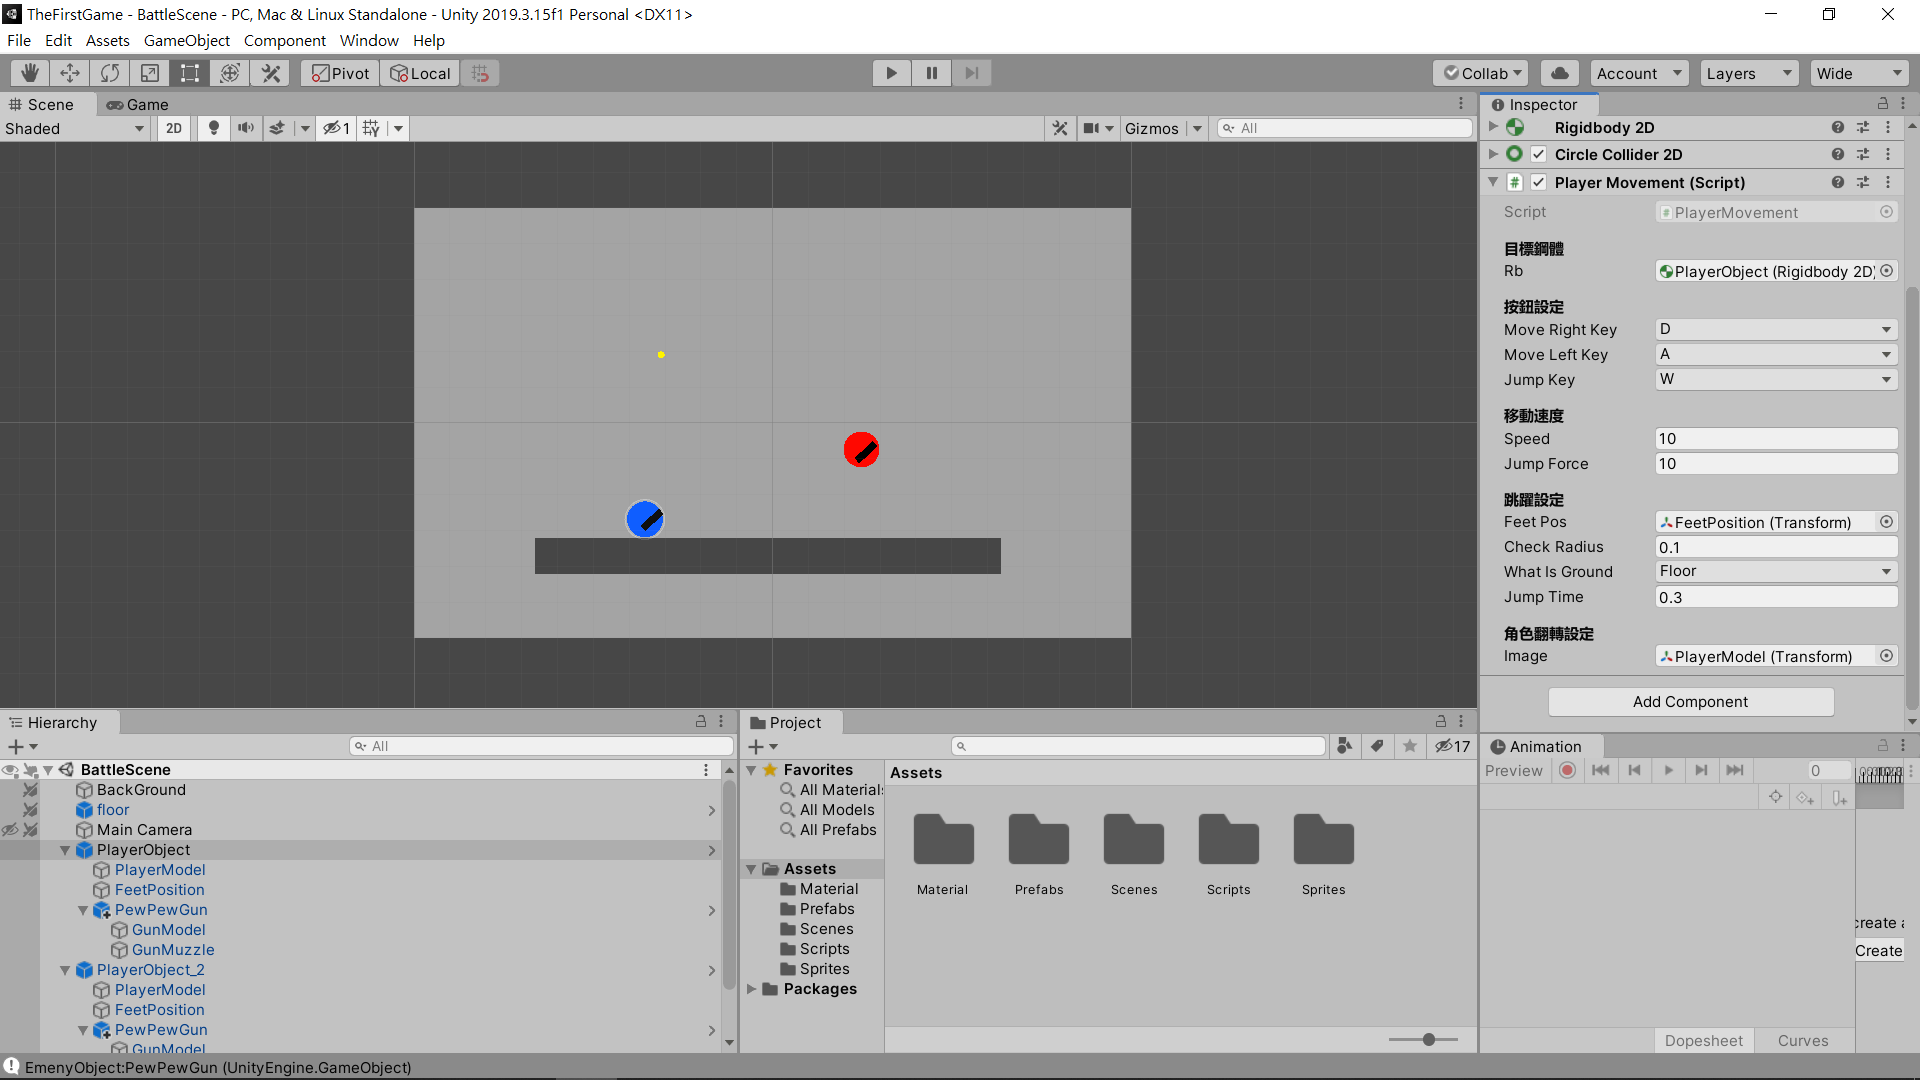Open Player Movement script context menu
1920x1080 pixels.
1888,182
